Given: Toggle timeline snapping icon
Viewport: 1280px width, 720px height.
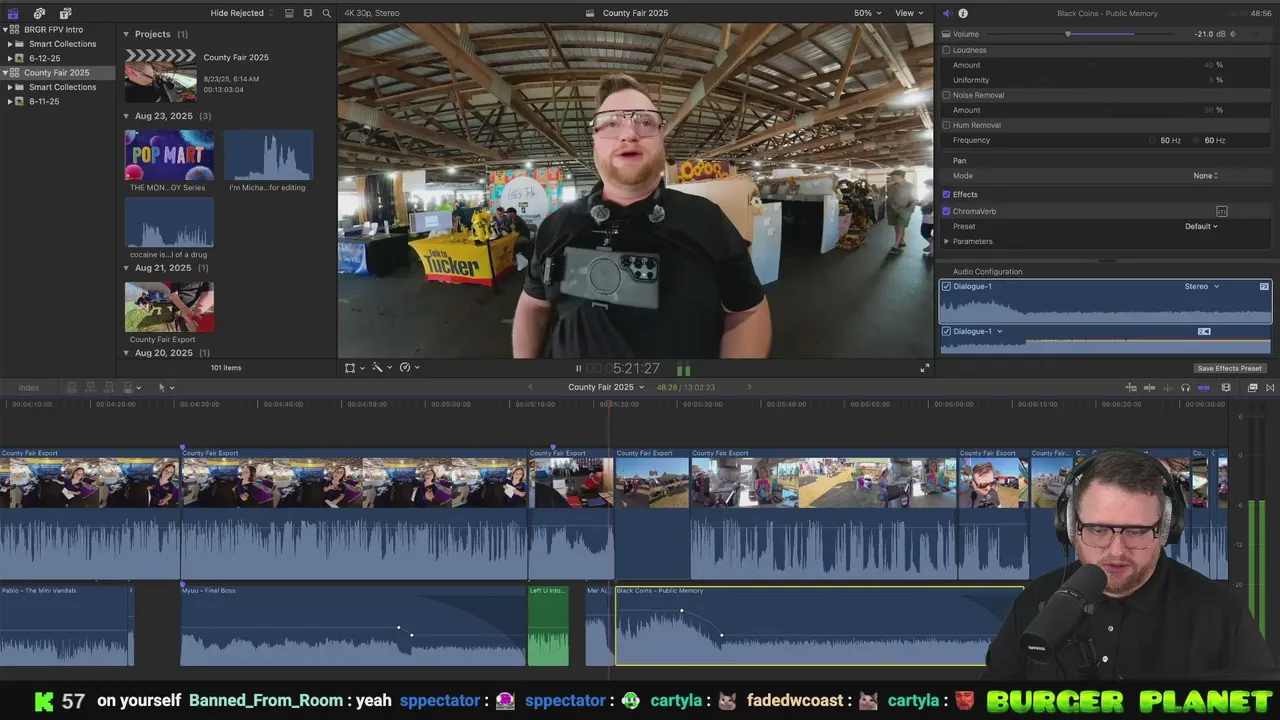Looking at the screenshot, I should 1203,388.
